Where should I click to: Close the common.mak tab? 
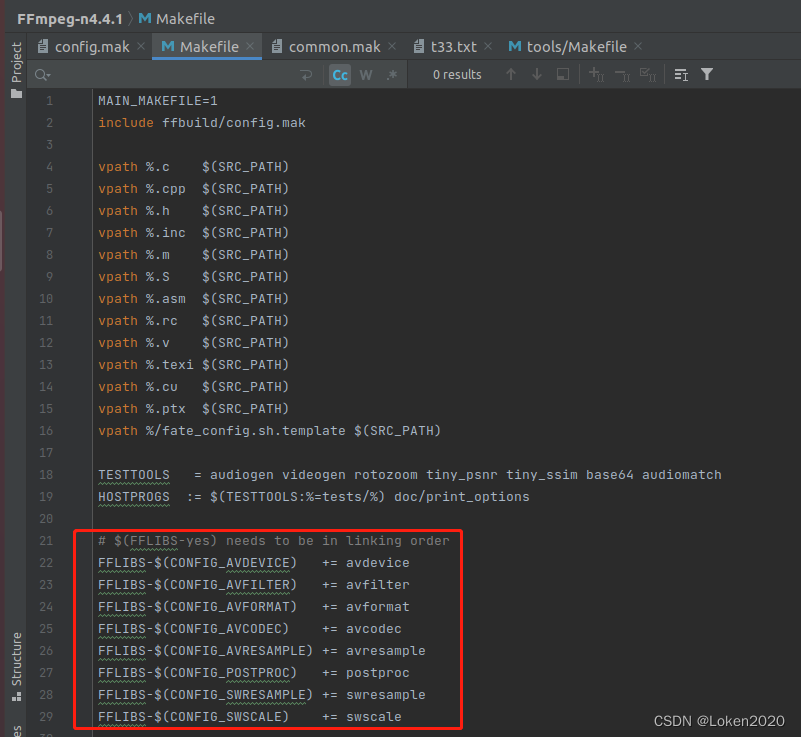pyautogui.click(x=392, y=46)
